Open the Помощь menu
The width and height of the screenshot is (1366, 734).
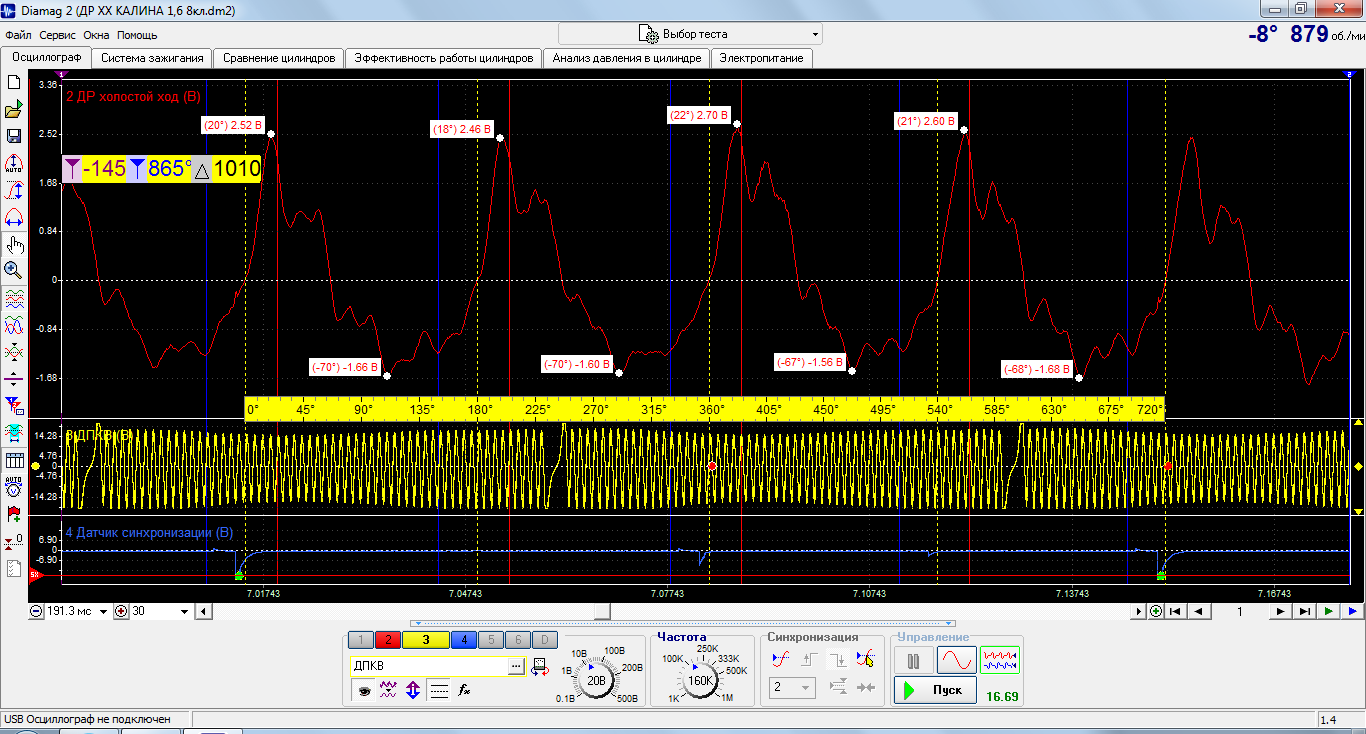(x=137, y=35)
